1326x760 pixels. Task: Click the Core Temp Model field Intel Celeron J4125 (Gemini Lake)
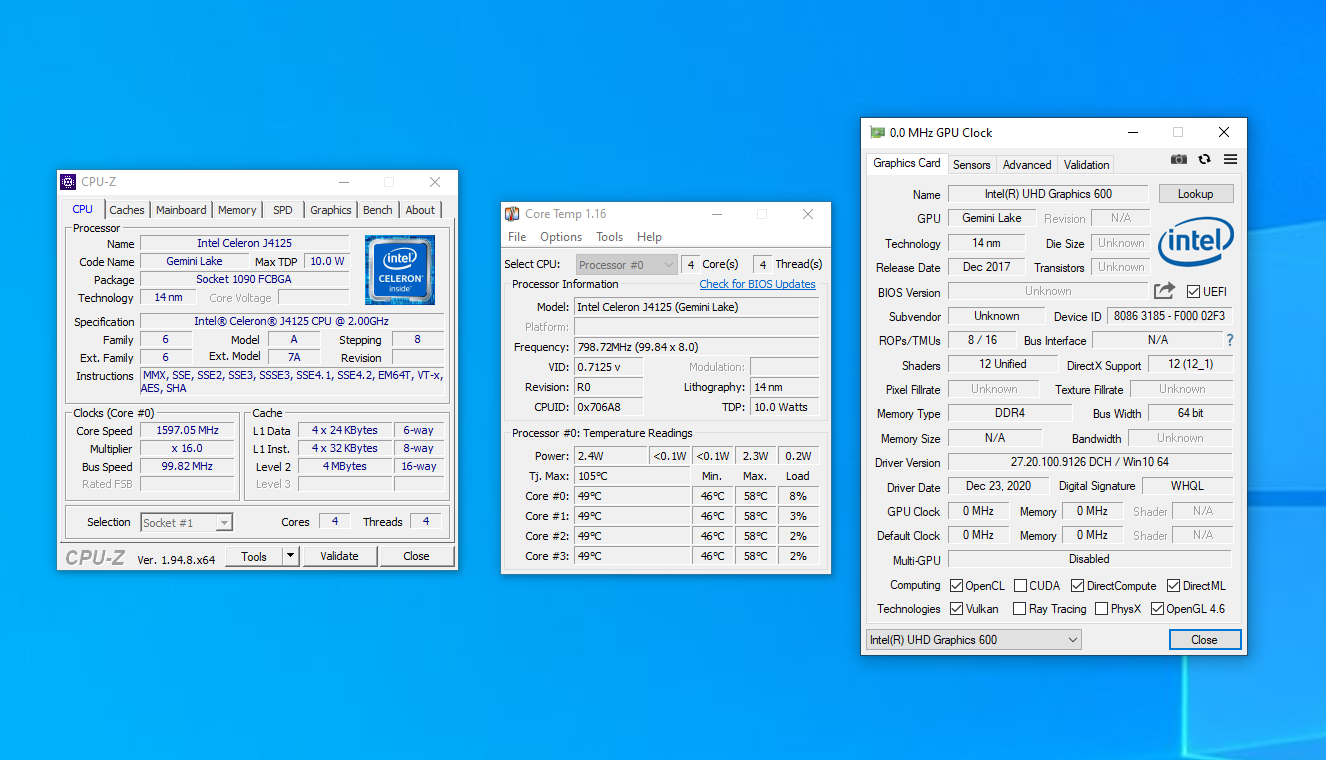pos(696,307)
